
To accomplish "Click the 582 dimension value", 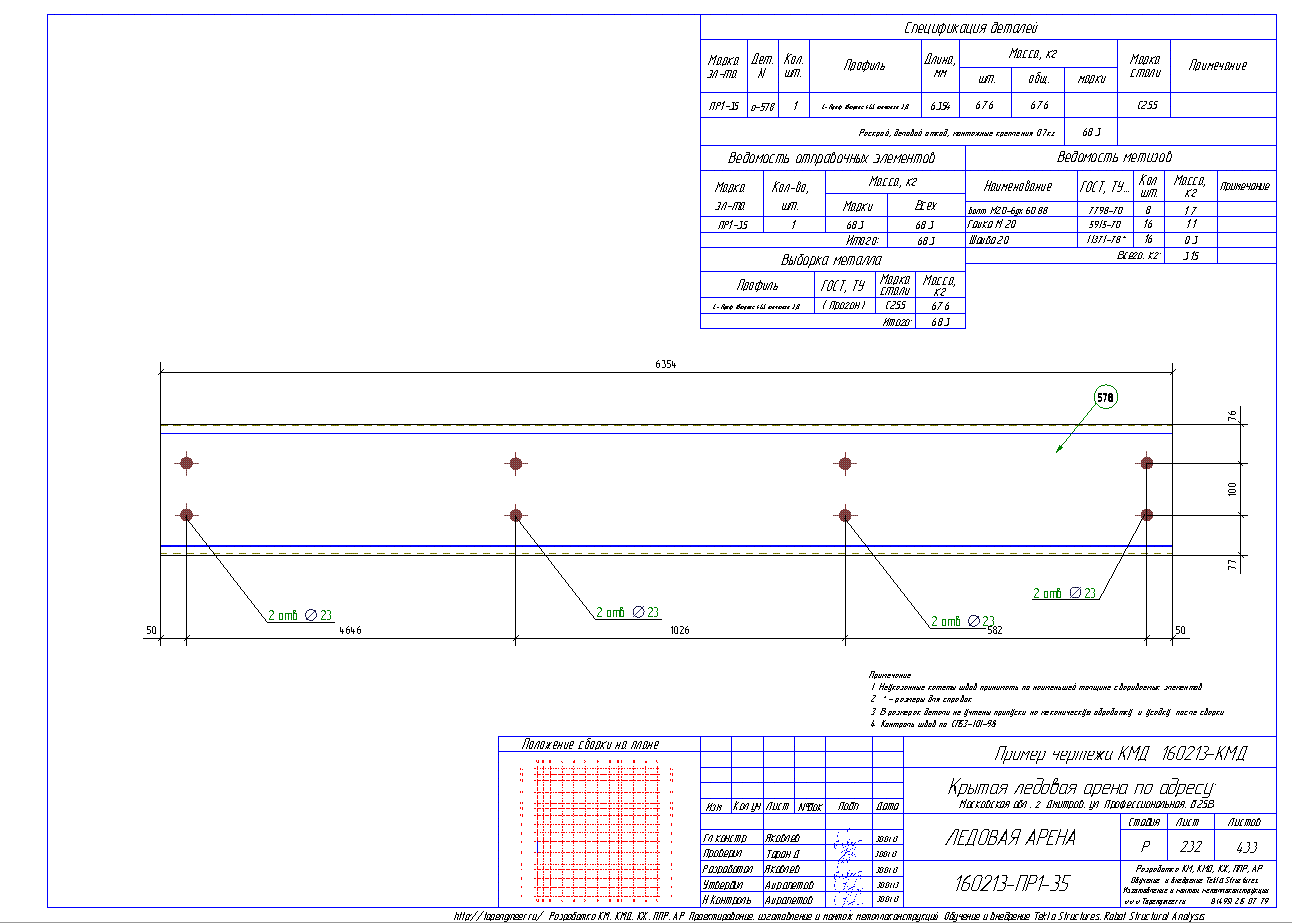I will click(x=993, y=631).
